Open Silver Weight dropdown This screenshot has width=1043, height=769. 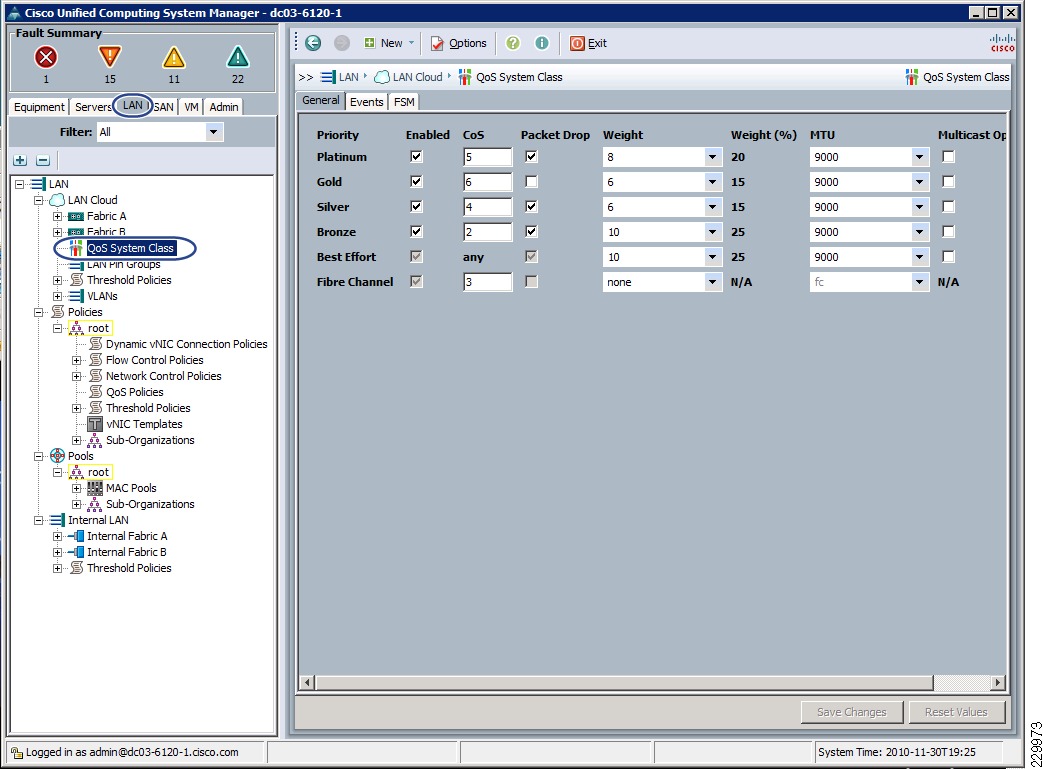pos(712,207)
